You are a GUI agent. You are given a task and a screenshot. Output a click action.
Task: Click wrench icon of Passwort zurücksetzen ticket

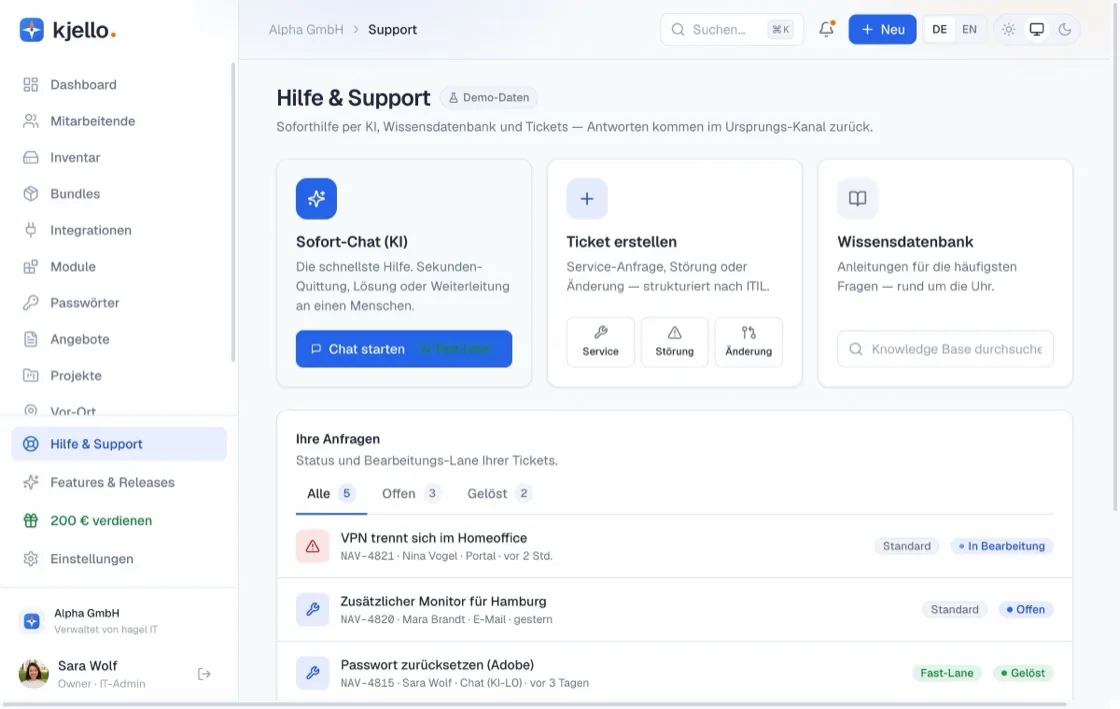[313, 673]
